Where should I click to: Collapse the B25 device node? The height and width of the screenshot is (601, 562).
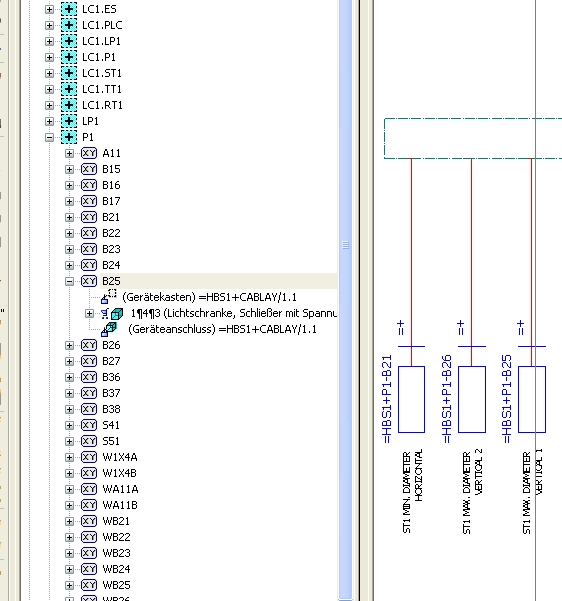[x=69, y=281]
